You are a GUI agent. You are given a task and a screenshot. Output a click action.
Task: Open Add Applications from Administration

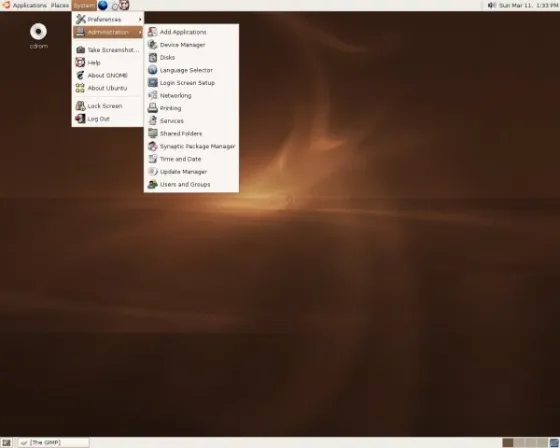191,32
